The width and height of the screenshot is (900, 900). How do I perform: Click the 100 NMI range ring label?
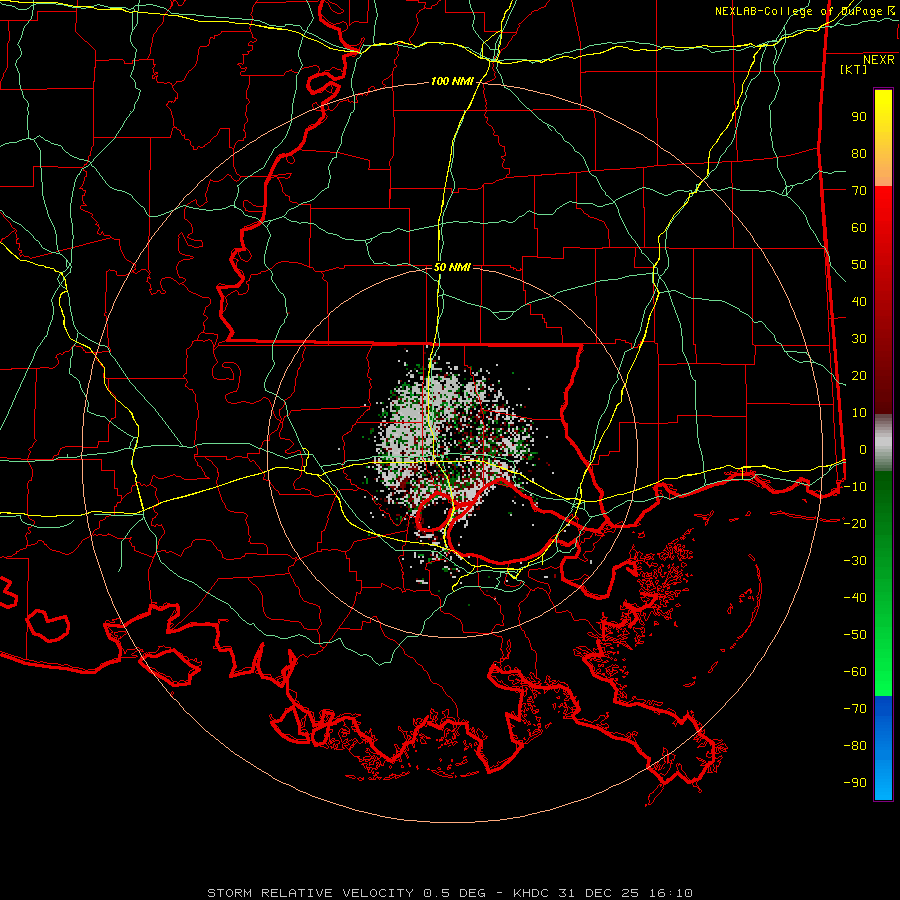[452, 82]
